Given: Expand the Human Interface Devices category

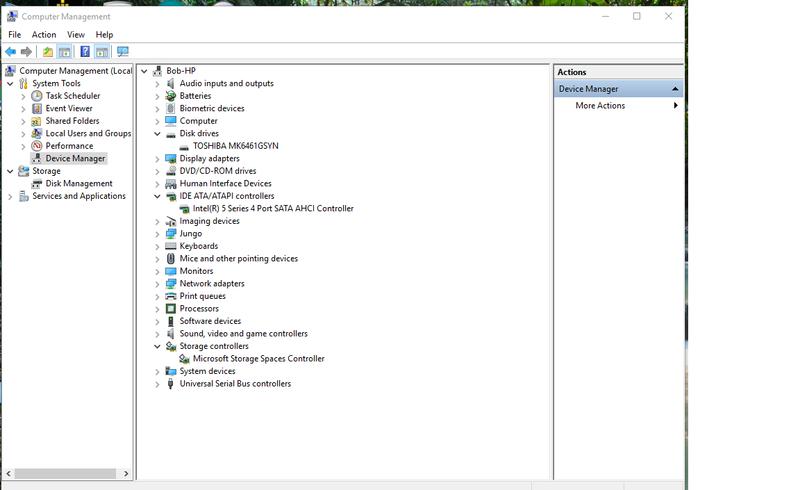Looking at the screenshot, I should tap(157, 184).
